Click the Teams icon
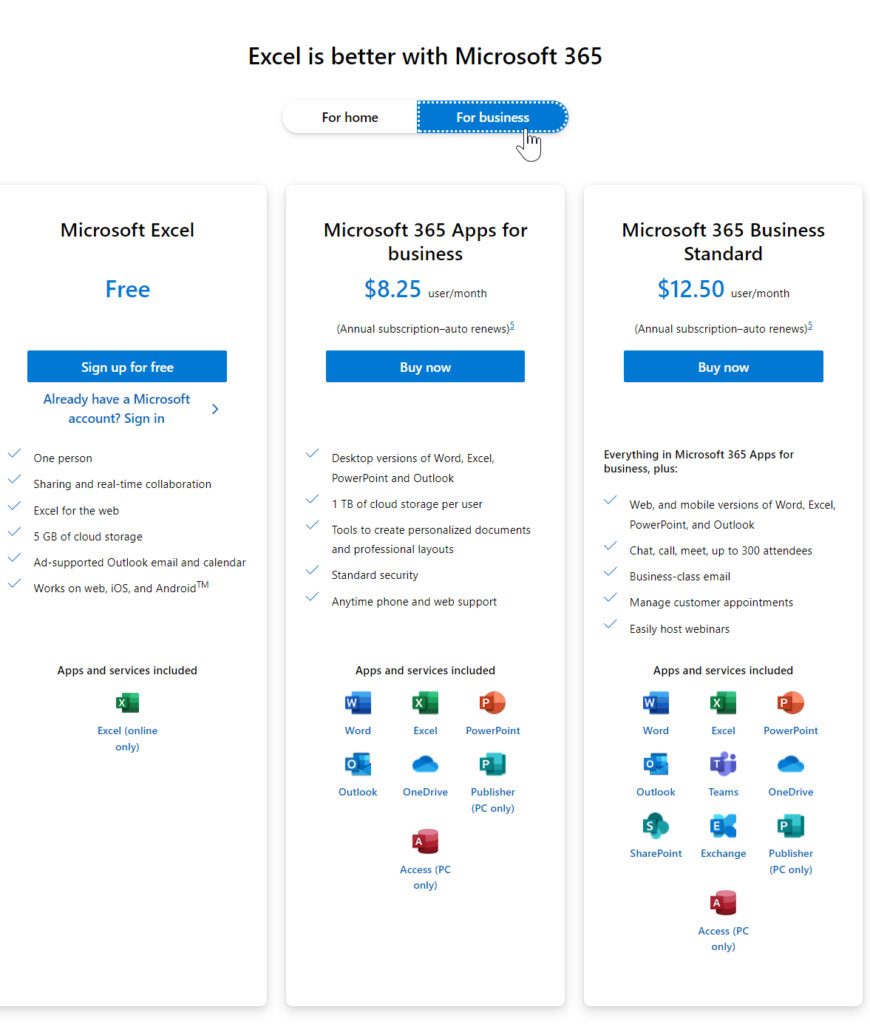This screenshot has width=870, height=1024. point(723,765)
